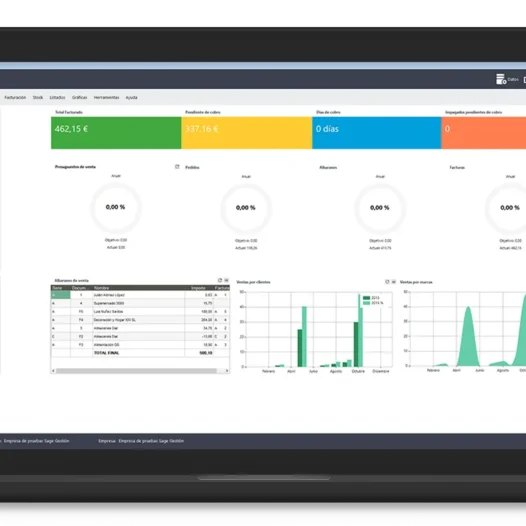Click the yellow Pendiente de cobro tile
This screenshot has height=526, width=526.
247,133
